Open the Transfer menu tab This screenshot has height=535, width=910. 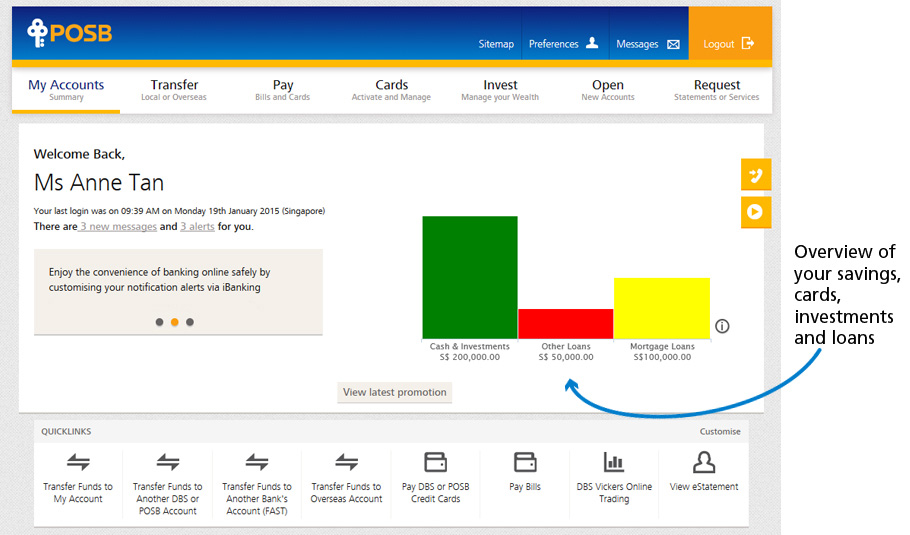click(174, 90)
